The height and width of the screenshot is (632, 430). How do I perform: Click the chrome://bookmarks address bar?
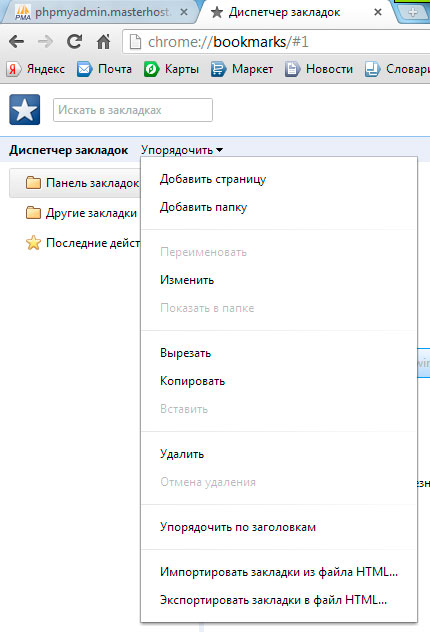276,42
